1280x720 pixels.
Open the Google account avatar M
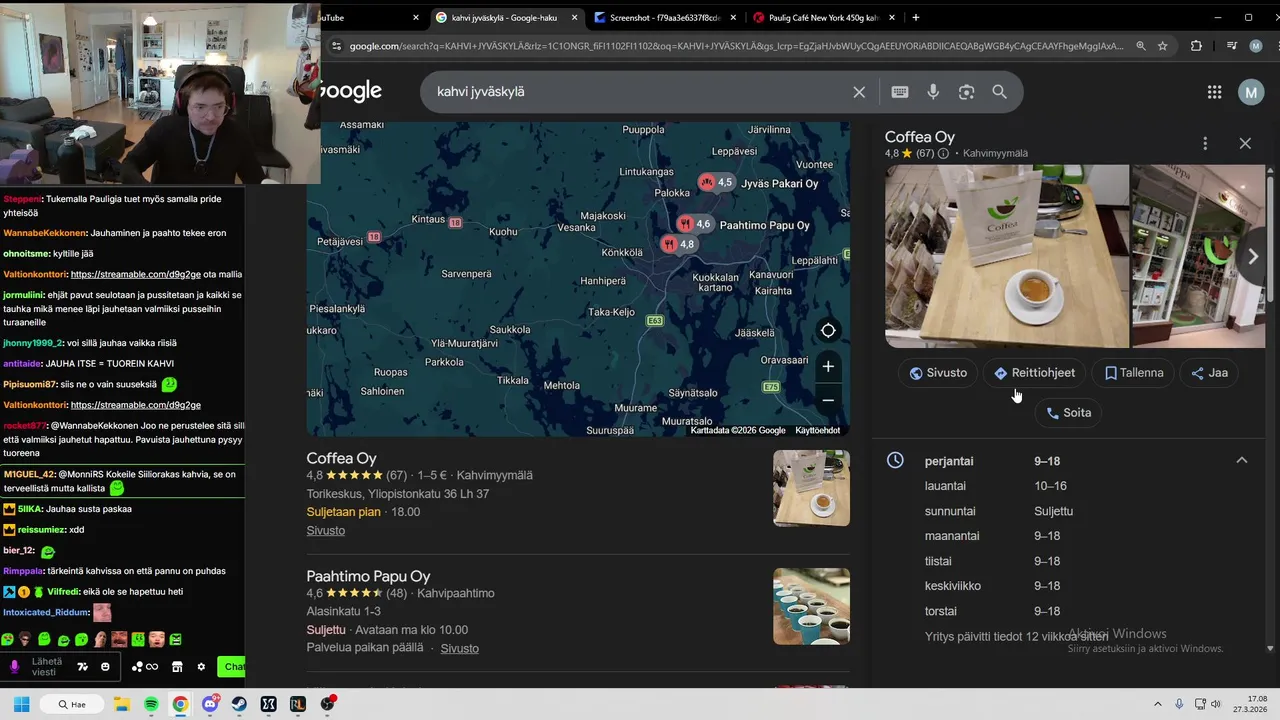coord(1251,92)
